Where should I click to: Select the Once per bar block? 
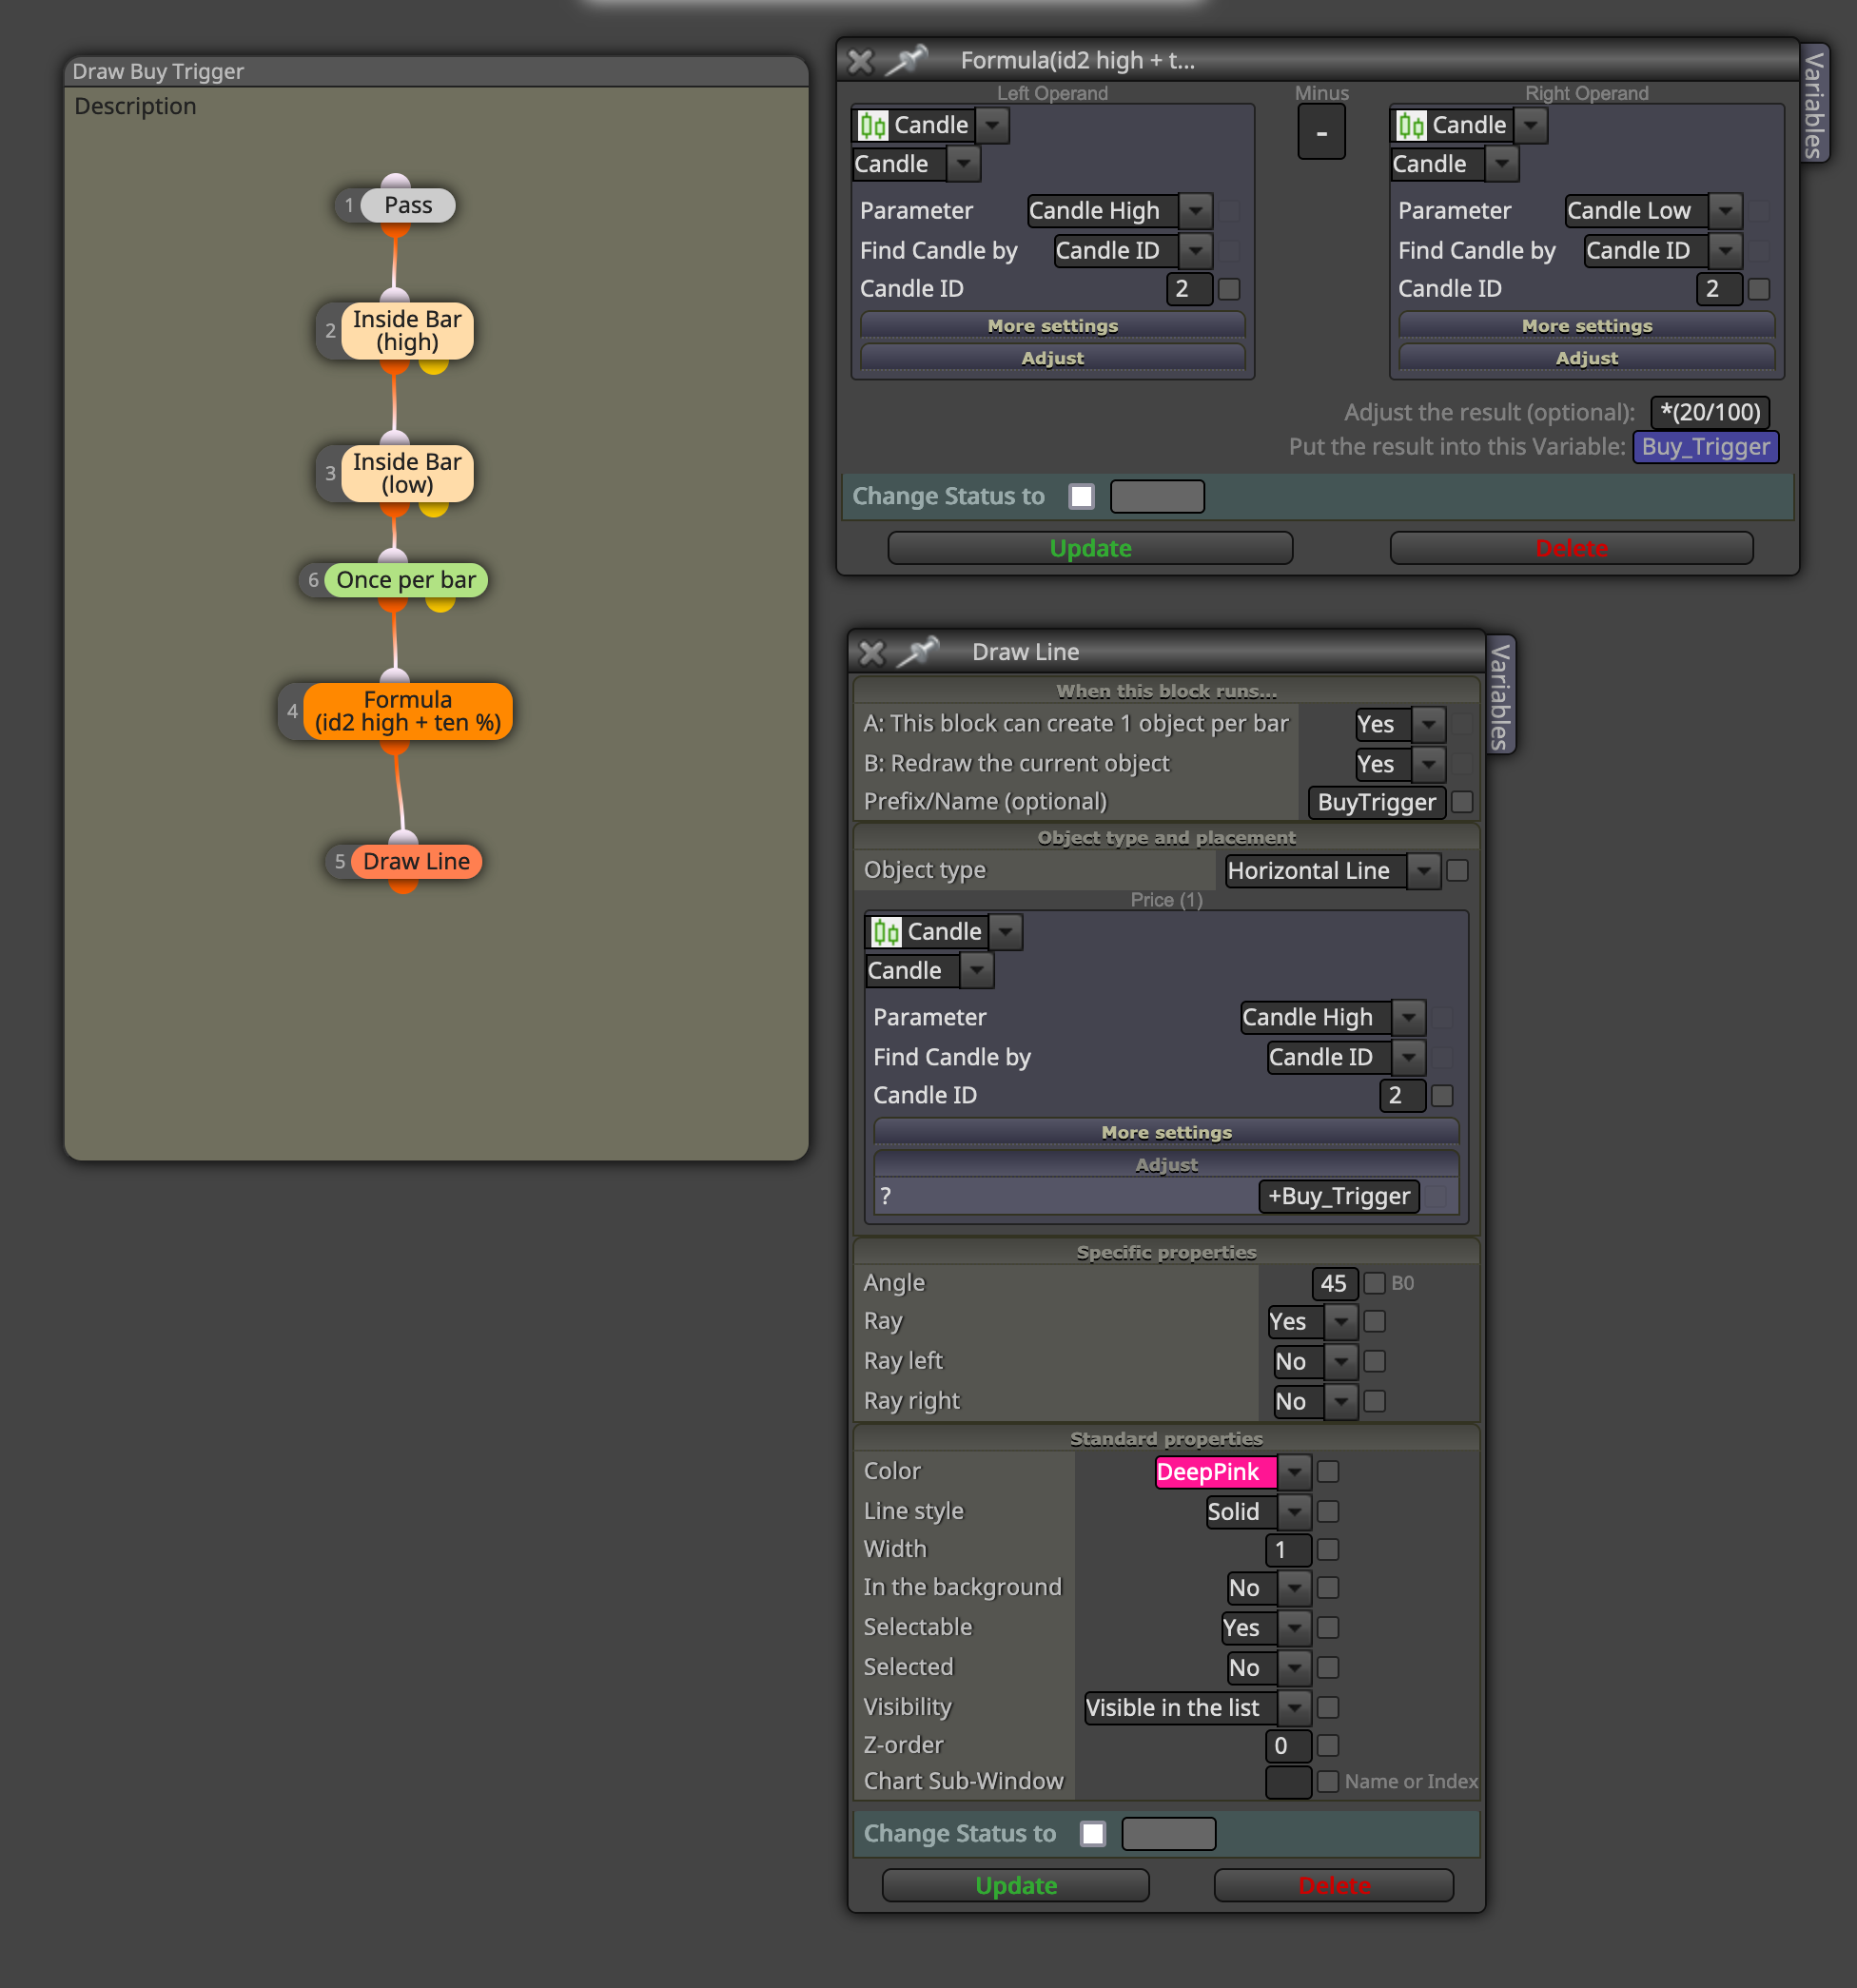(405, 580)
